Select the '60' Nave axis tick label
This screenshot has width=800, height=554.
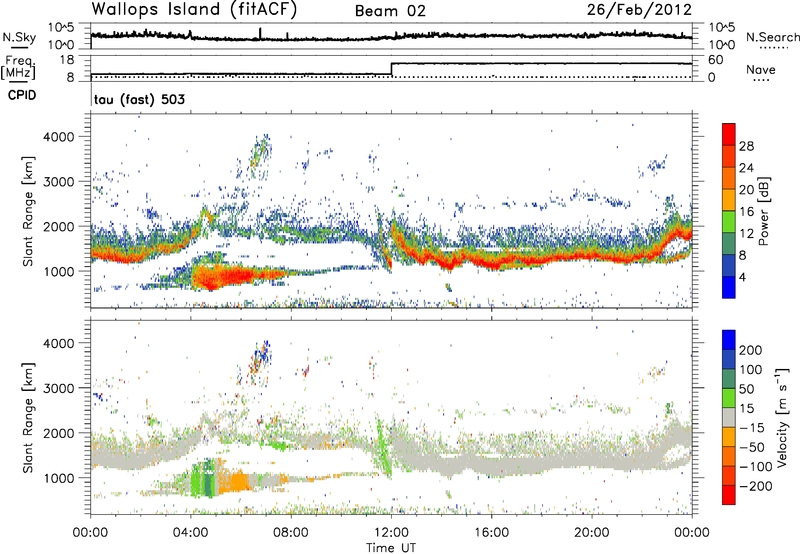tap(715, 60)
